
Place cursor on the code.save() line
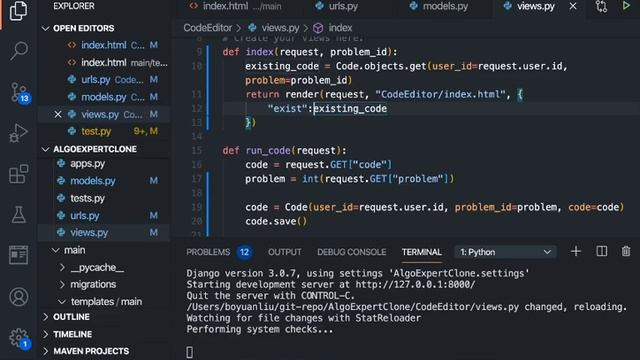[x=276, y=221]
